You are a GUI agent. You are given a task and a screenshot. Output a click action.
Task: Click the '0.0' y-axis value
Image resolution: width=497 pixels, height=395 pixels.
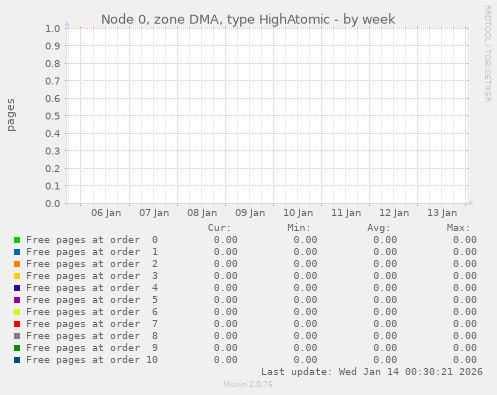click(53, 203)
